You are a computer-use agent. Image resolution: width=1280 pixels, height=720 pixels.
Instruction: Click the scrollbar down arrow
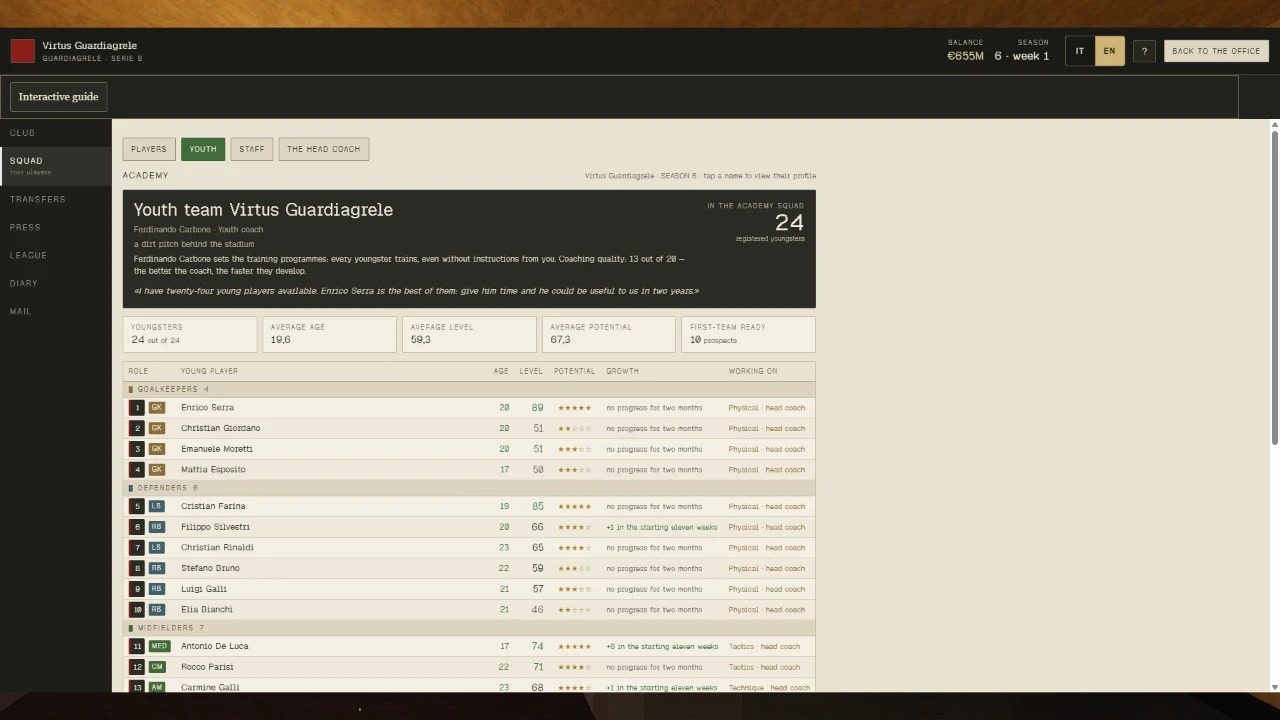[x=1274, y=687]
